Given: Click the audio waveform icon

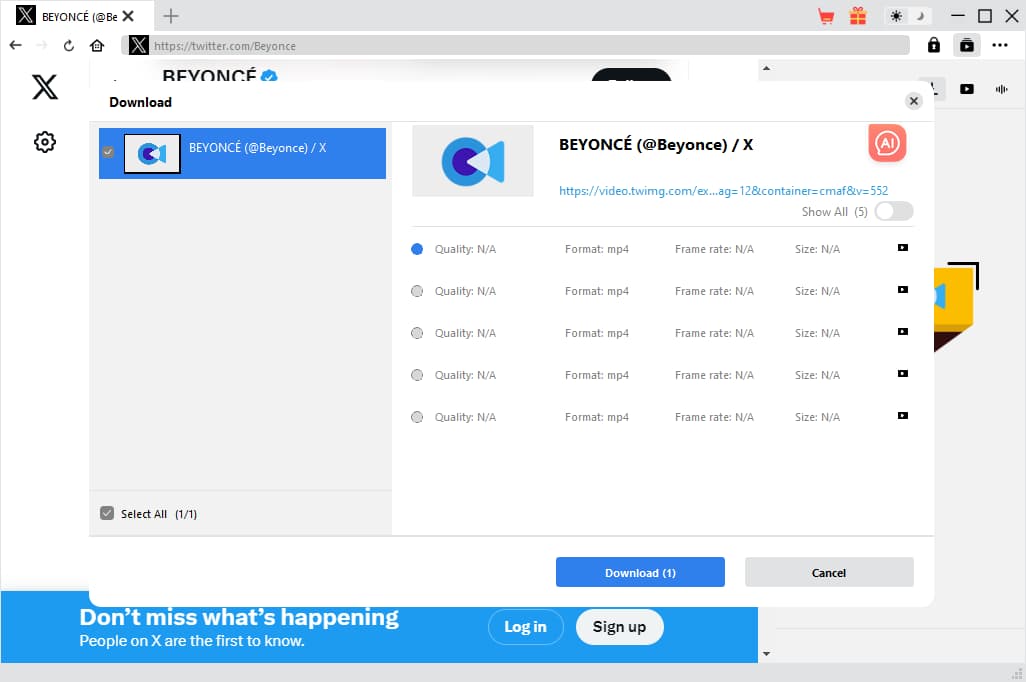Looking at the screenshot, I should (x=1001, y=89).
